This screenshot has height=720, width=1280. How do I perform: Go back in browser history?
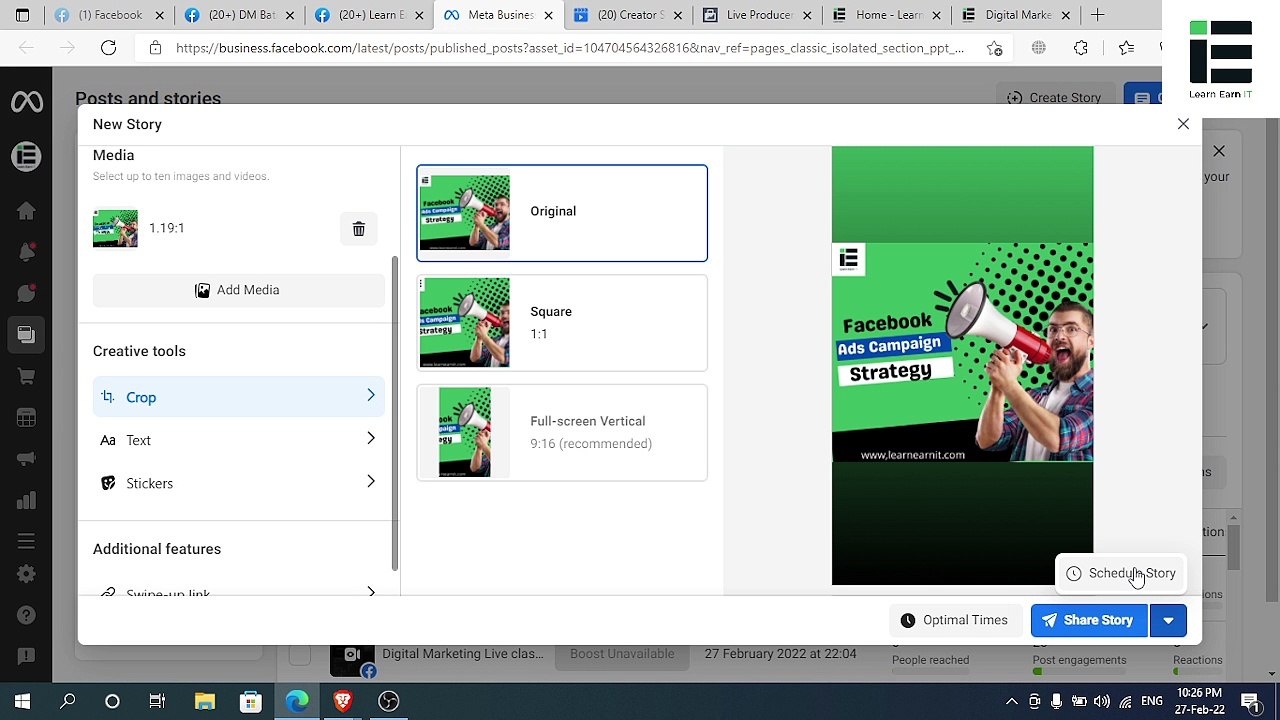coord(26,48)
